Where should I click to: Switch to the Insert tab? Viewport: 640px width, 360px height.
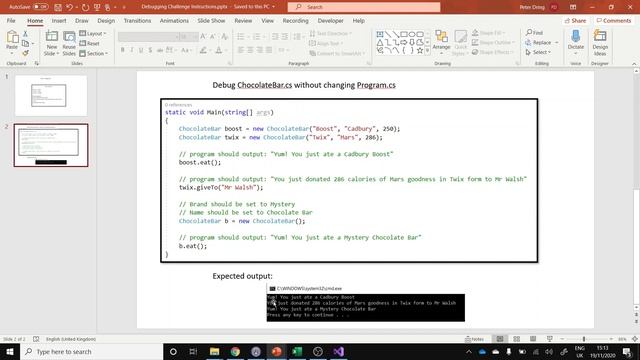pos(59,20)
